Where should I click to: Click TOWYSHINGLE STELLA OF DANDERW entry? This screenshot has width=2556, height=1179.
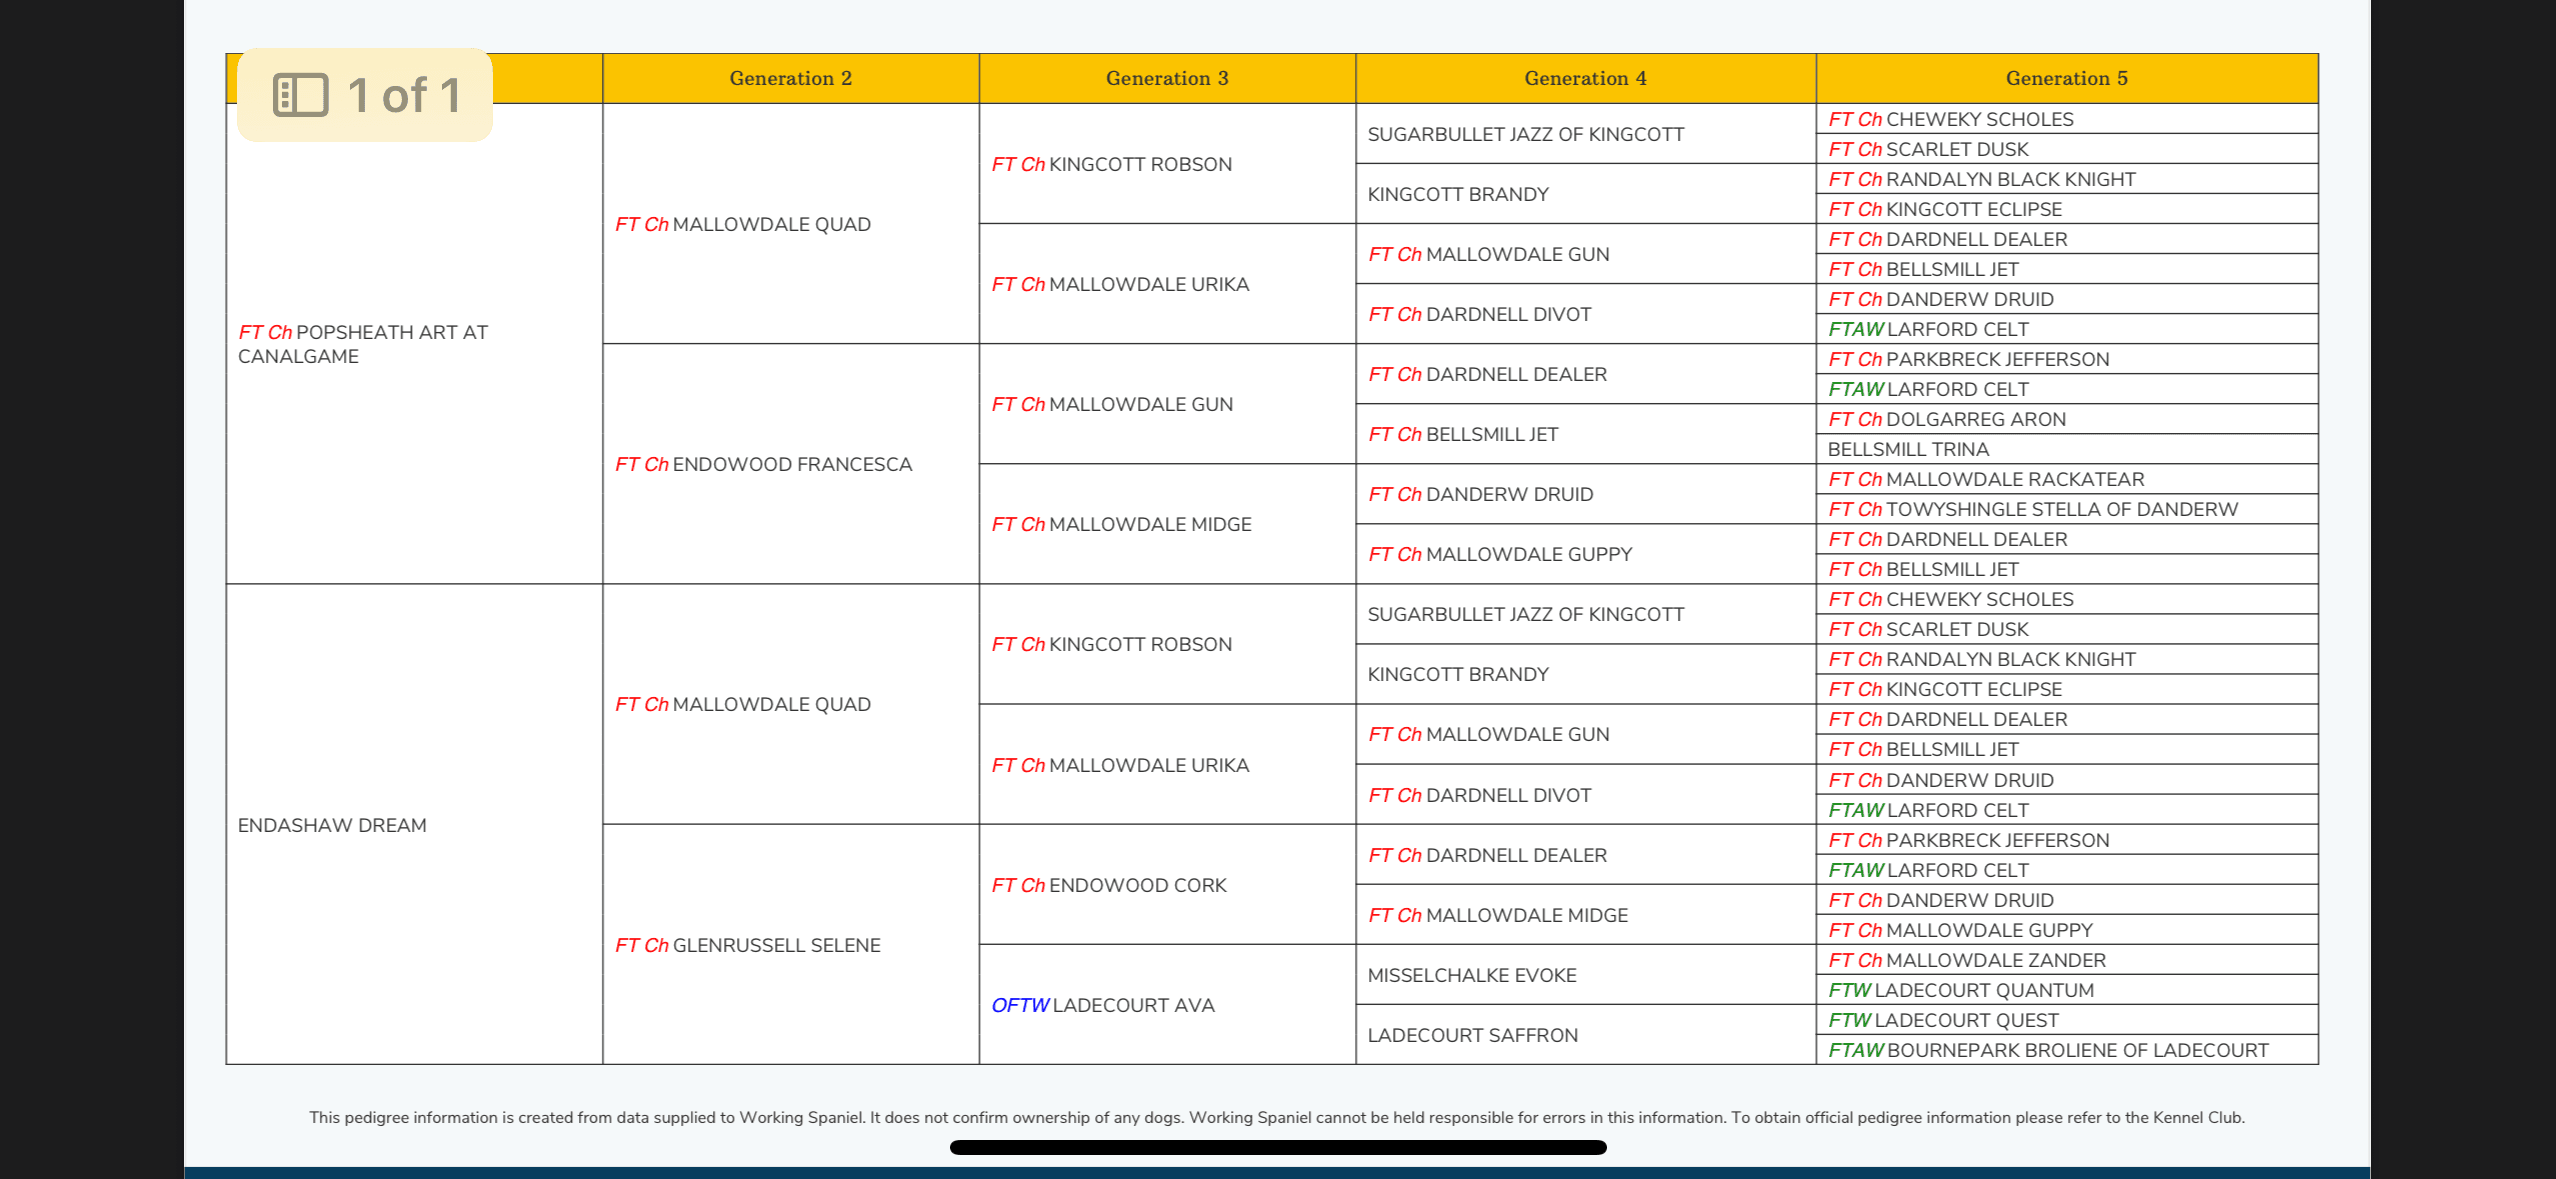click(x=2033, y=509)
